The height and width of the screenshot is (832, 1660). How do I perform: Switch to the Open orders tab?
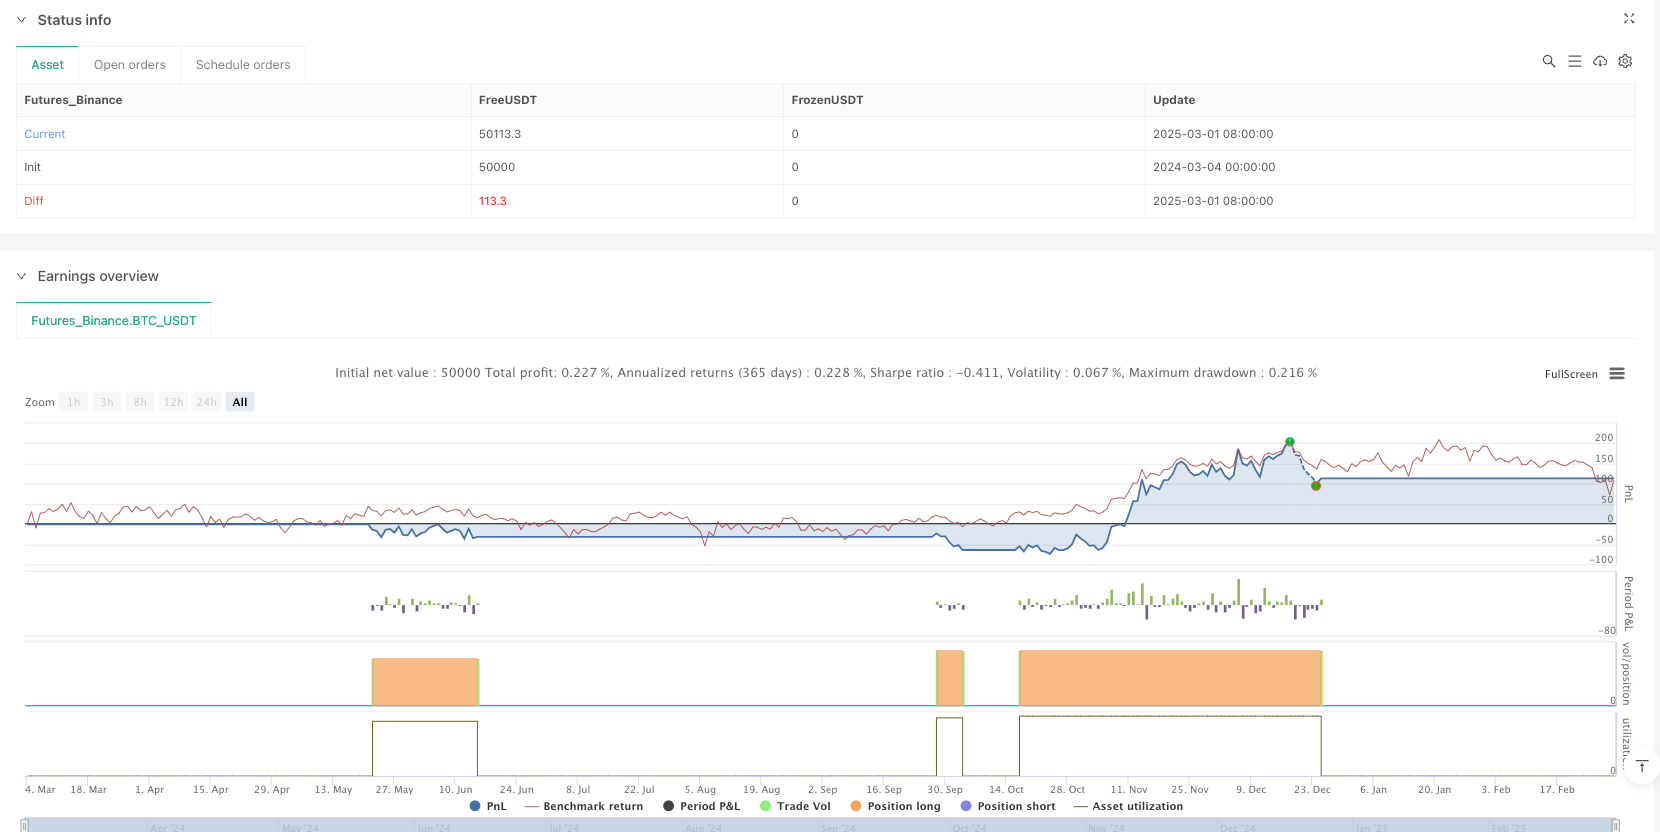point(130,65)
